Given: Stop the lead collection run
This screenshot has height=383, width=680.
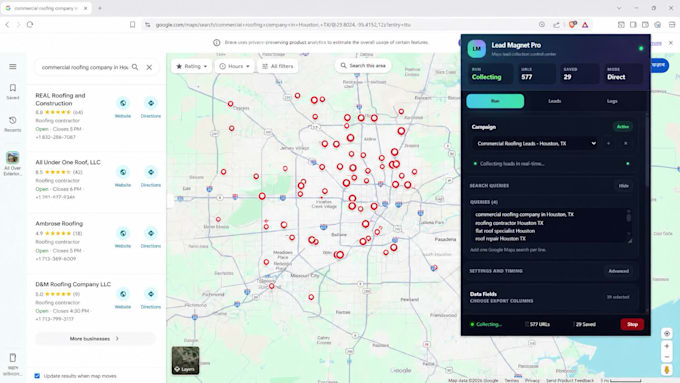Looking at the screenshot, I should [x=632, y=324].
